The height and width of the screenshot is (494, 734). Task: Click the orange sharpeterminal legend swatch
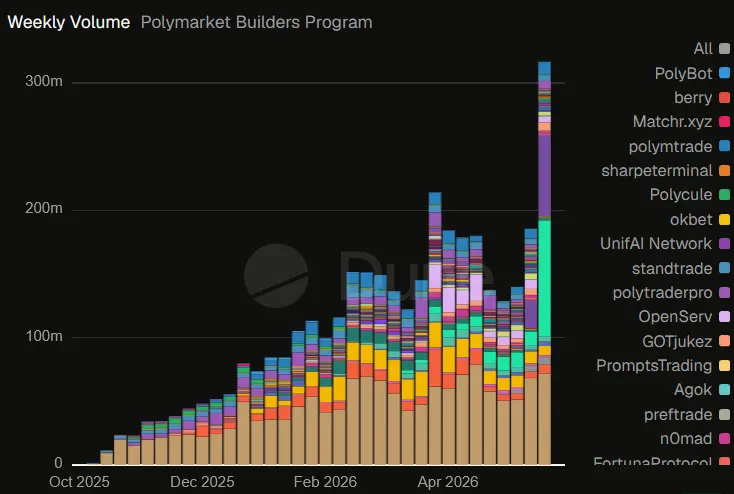[724, 170]
